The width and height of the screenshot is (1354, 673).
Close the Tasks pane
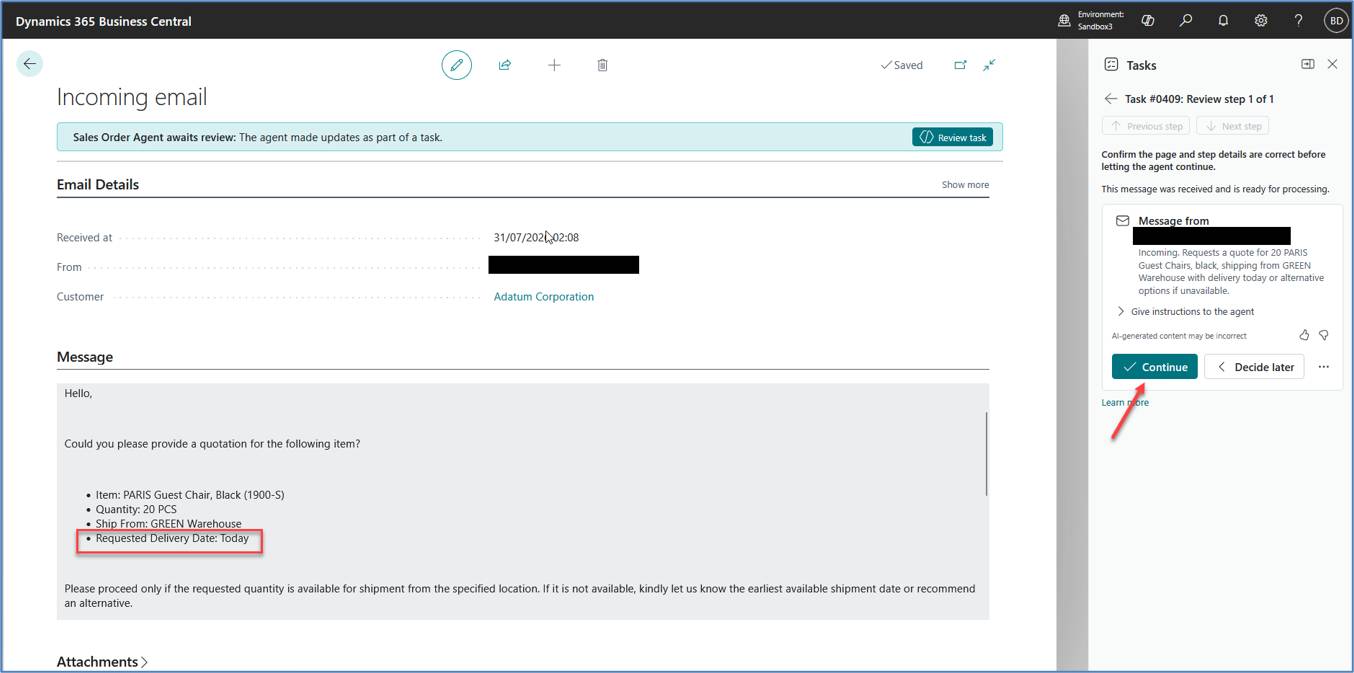(1332, 64)
